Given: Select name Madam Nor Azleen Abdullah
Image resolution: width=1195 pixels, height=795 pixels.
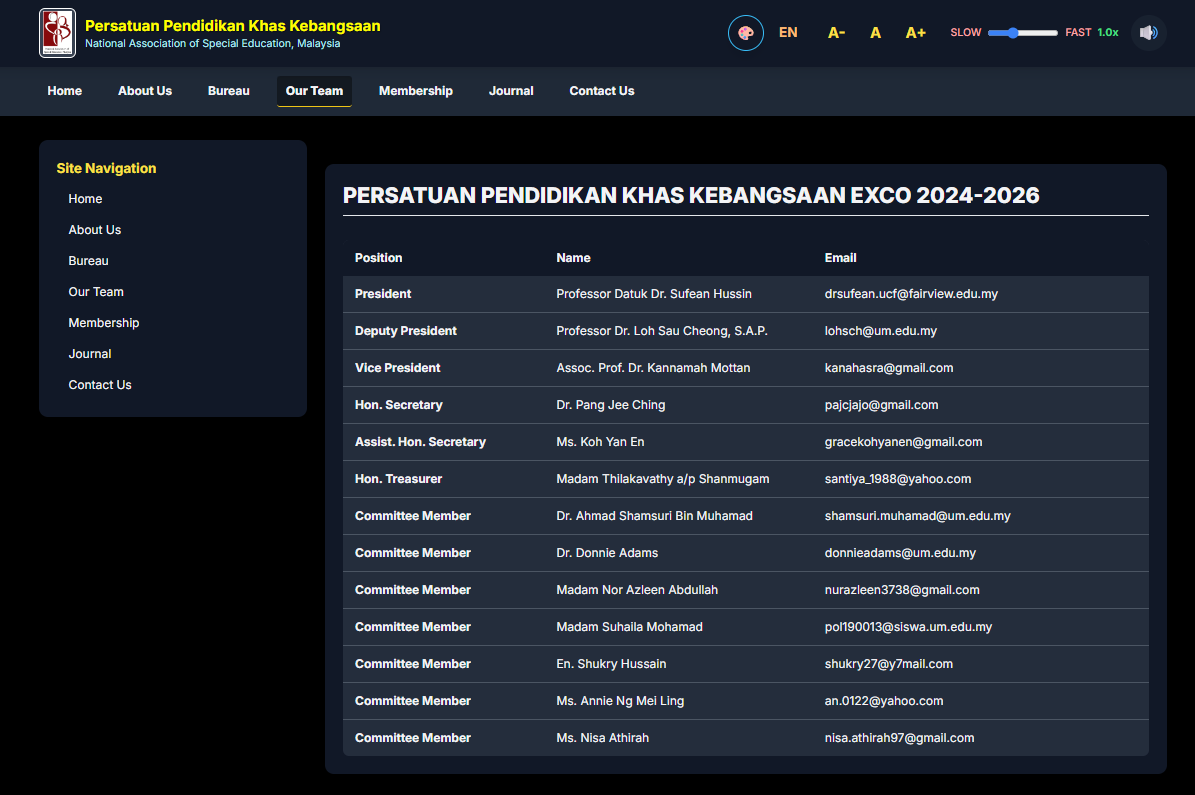Looking at the screenshot, I should [637, 590].
